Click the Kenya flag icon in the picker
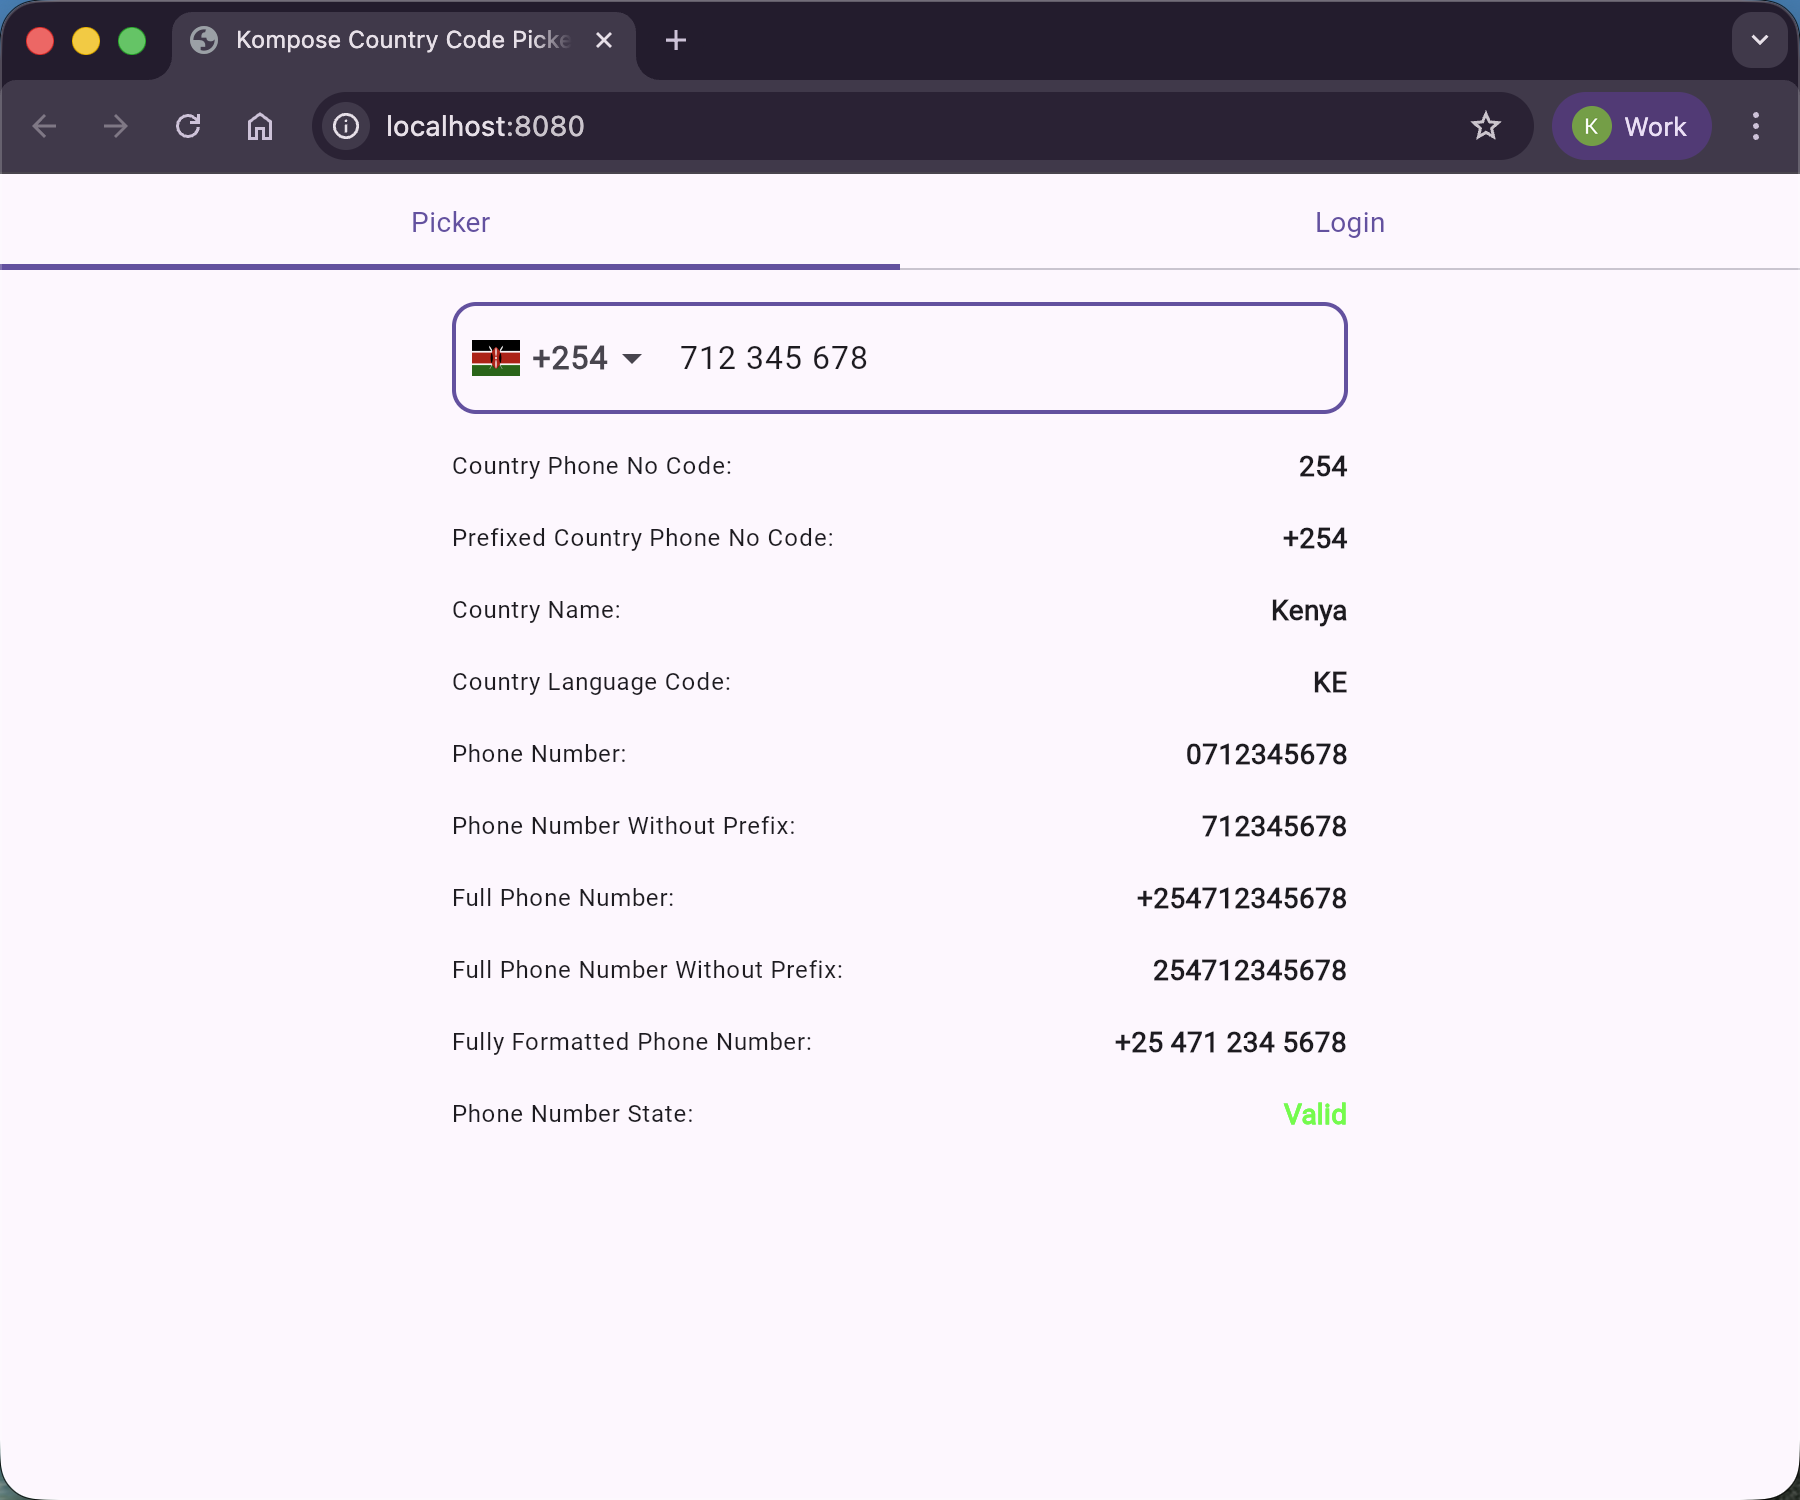The height and width of the screenshot is (1500, 1800). (495, 357)
